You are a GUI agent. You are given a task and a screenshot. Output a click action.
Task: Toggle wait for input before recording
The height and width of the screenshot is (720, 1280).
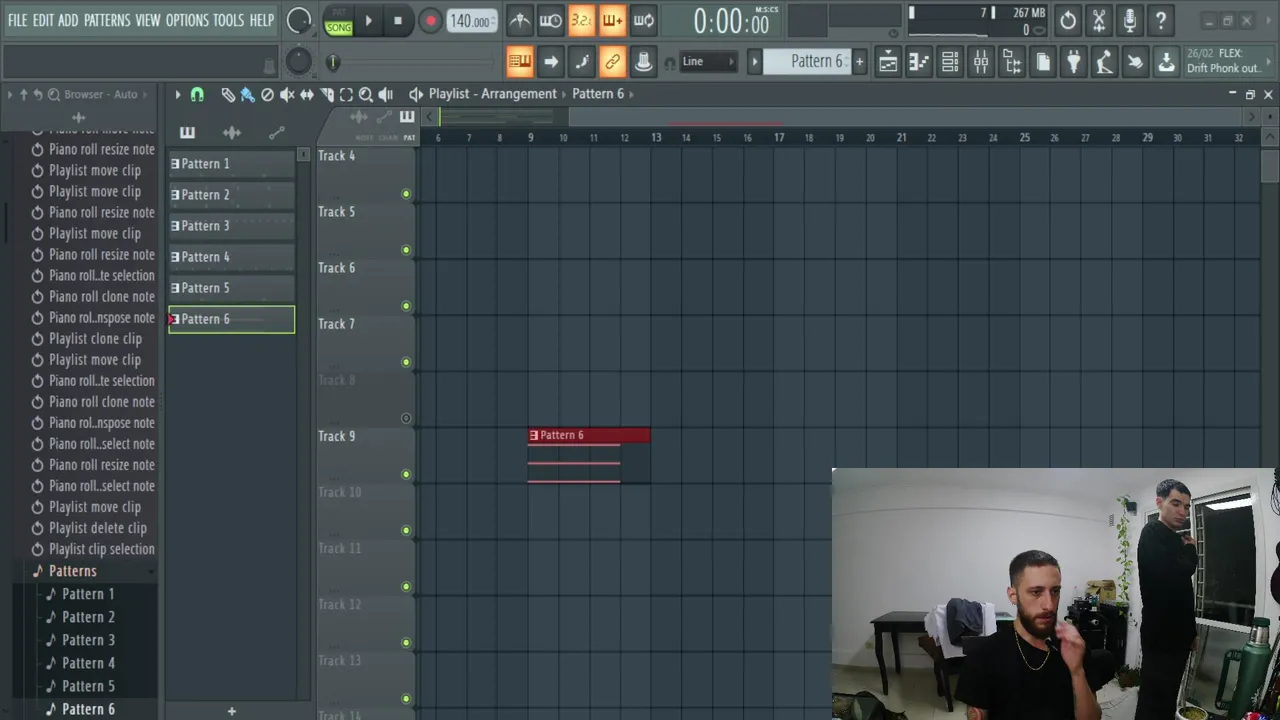551,20
